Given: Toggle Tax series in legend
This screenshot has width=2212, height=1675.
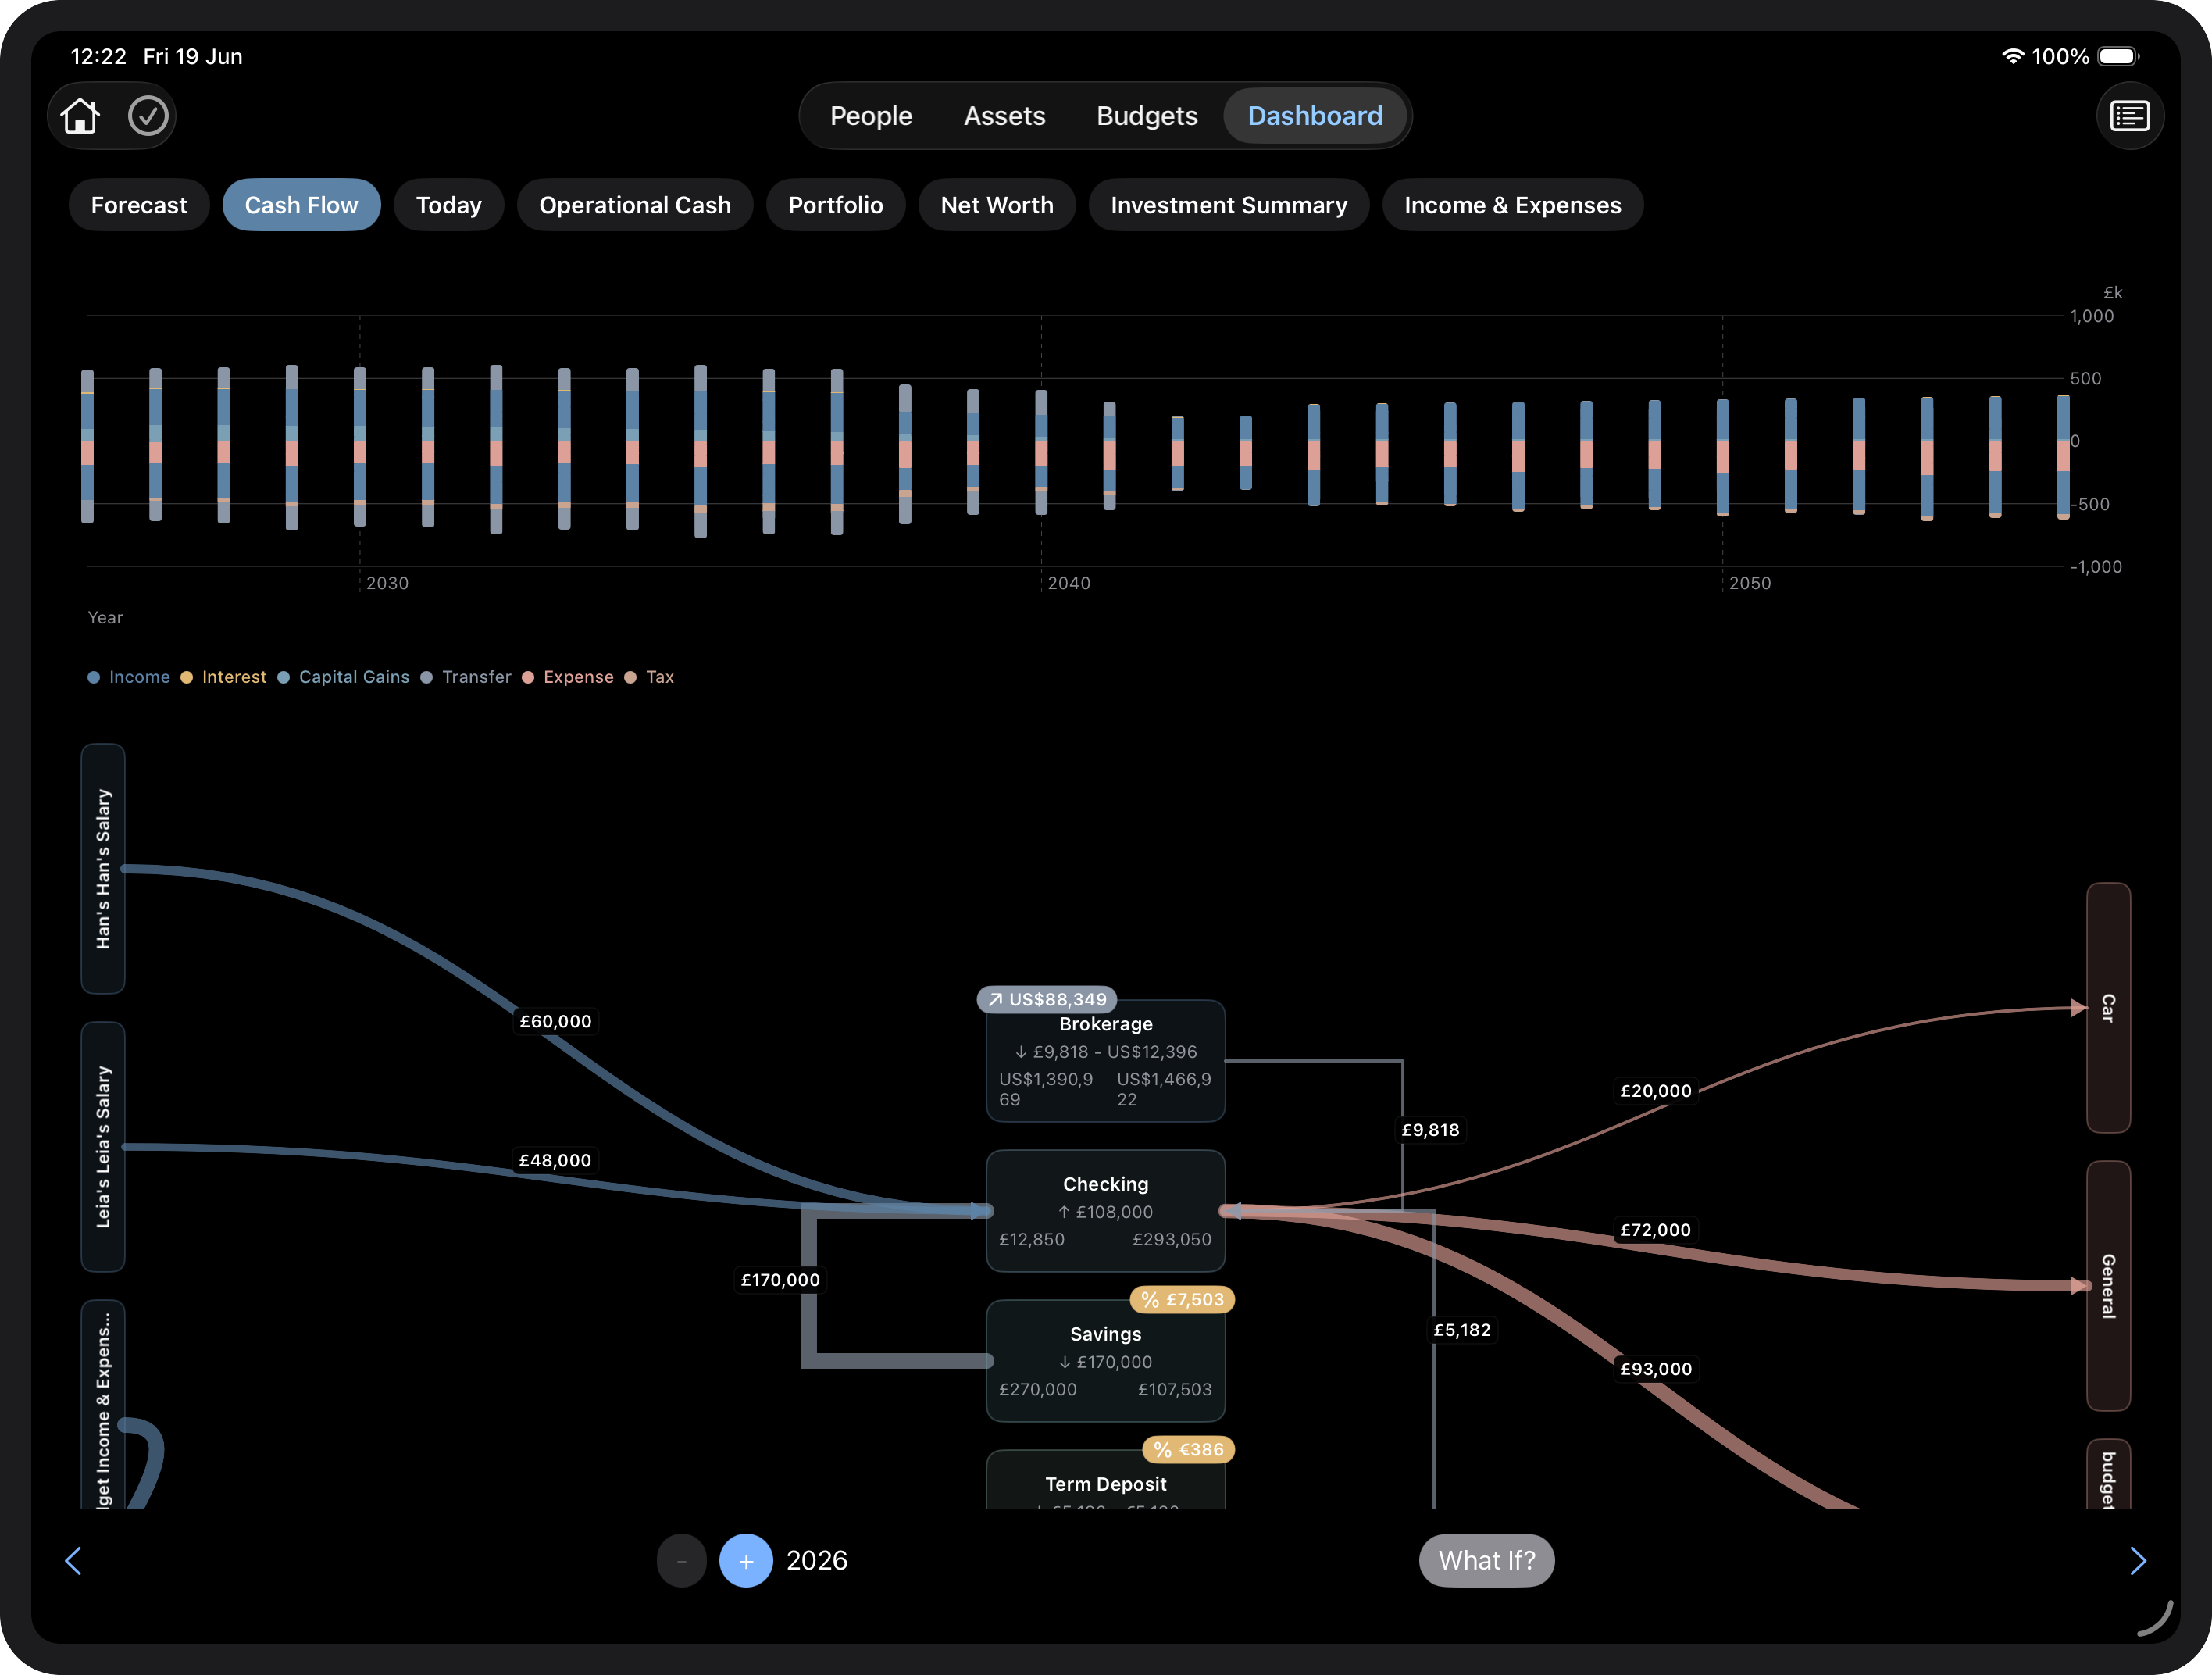Looking at the screenshot, I should tap(650, 677).
